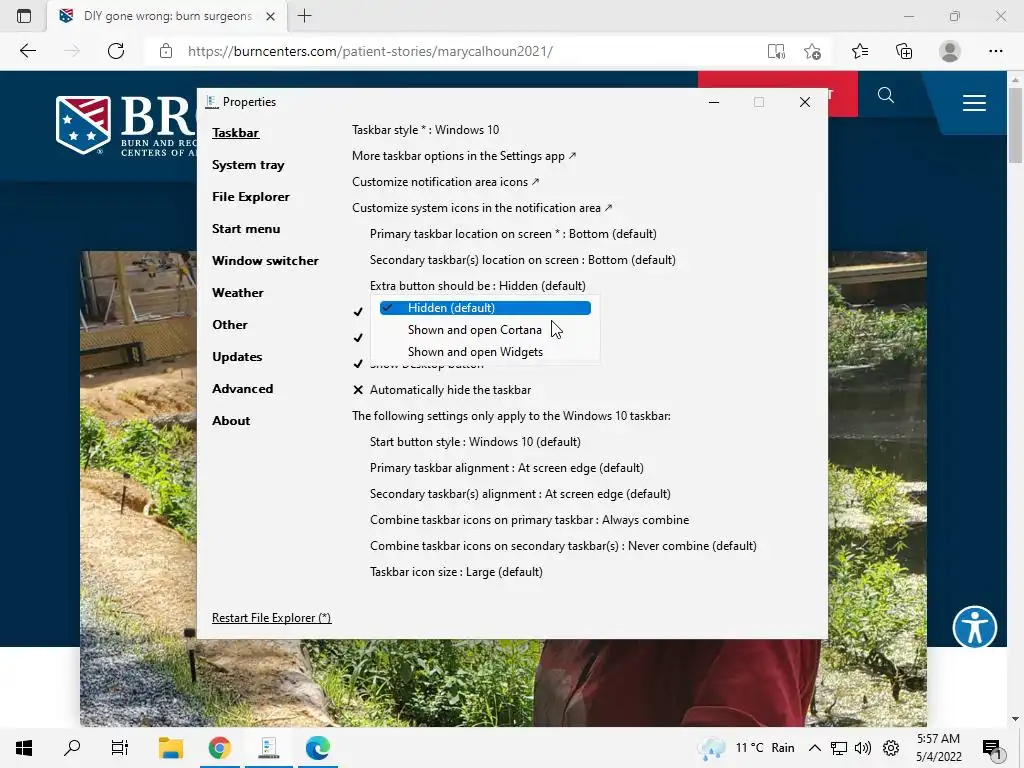Open the notification center icon
Screen dimensions: 1024x768
pyautogui.click(x=991, y=749)
